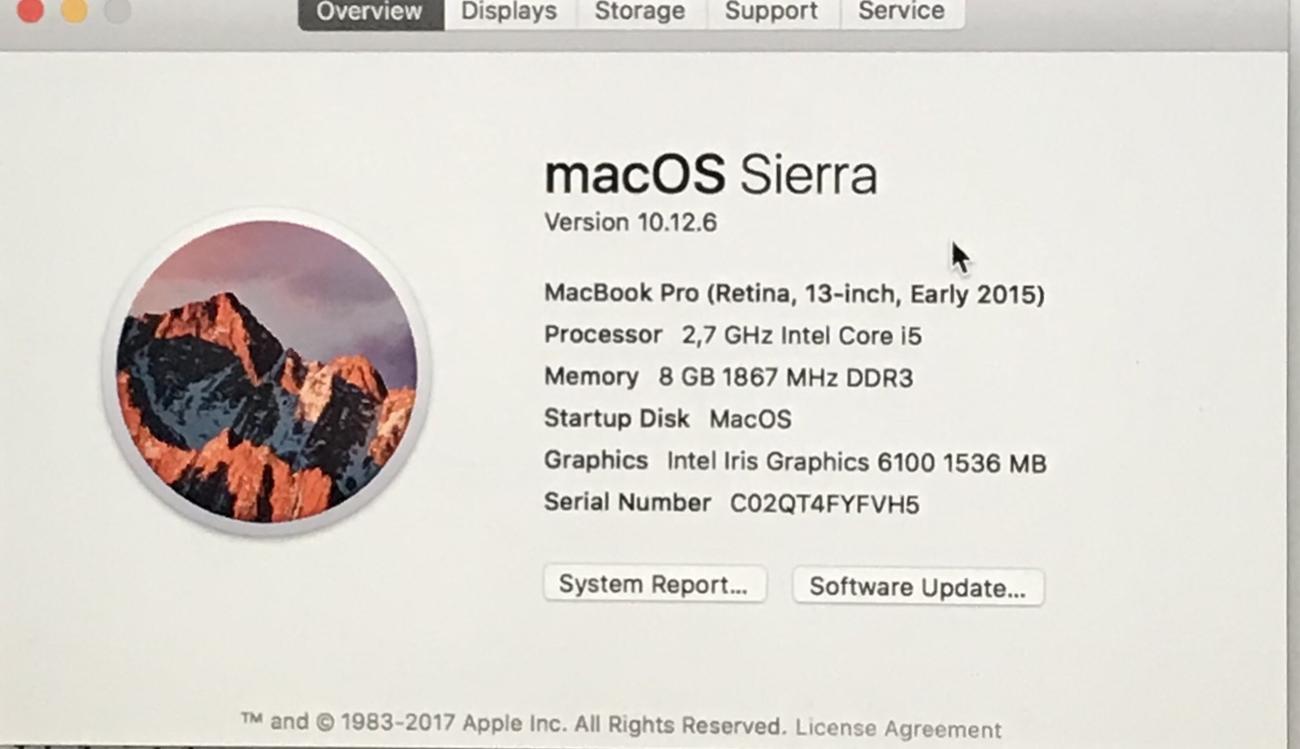The height and width of the screenshot is (749, 1300).
Task: Open the License Agreement link
Action: [898, 729]
